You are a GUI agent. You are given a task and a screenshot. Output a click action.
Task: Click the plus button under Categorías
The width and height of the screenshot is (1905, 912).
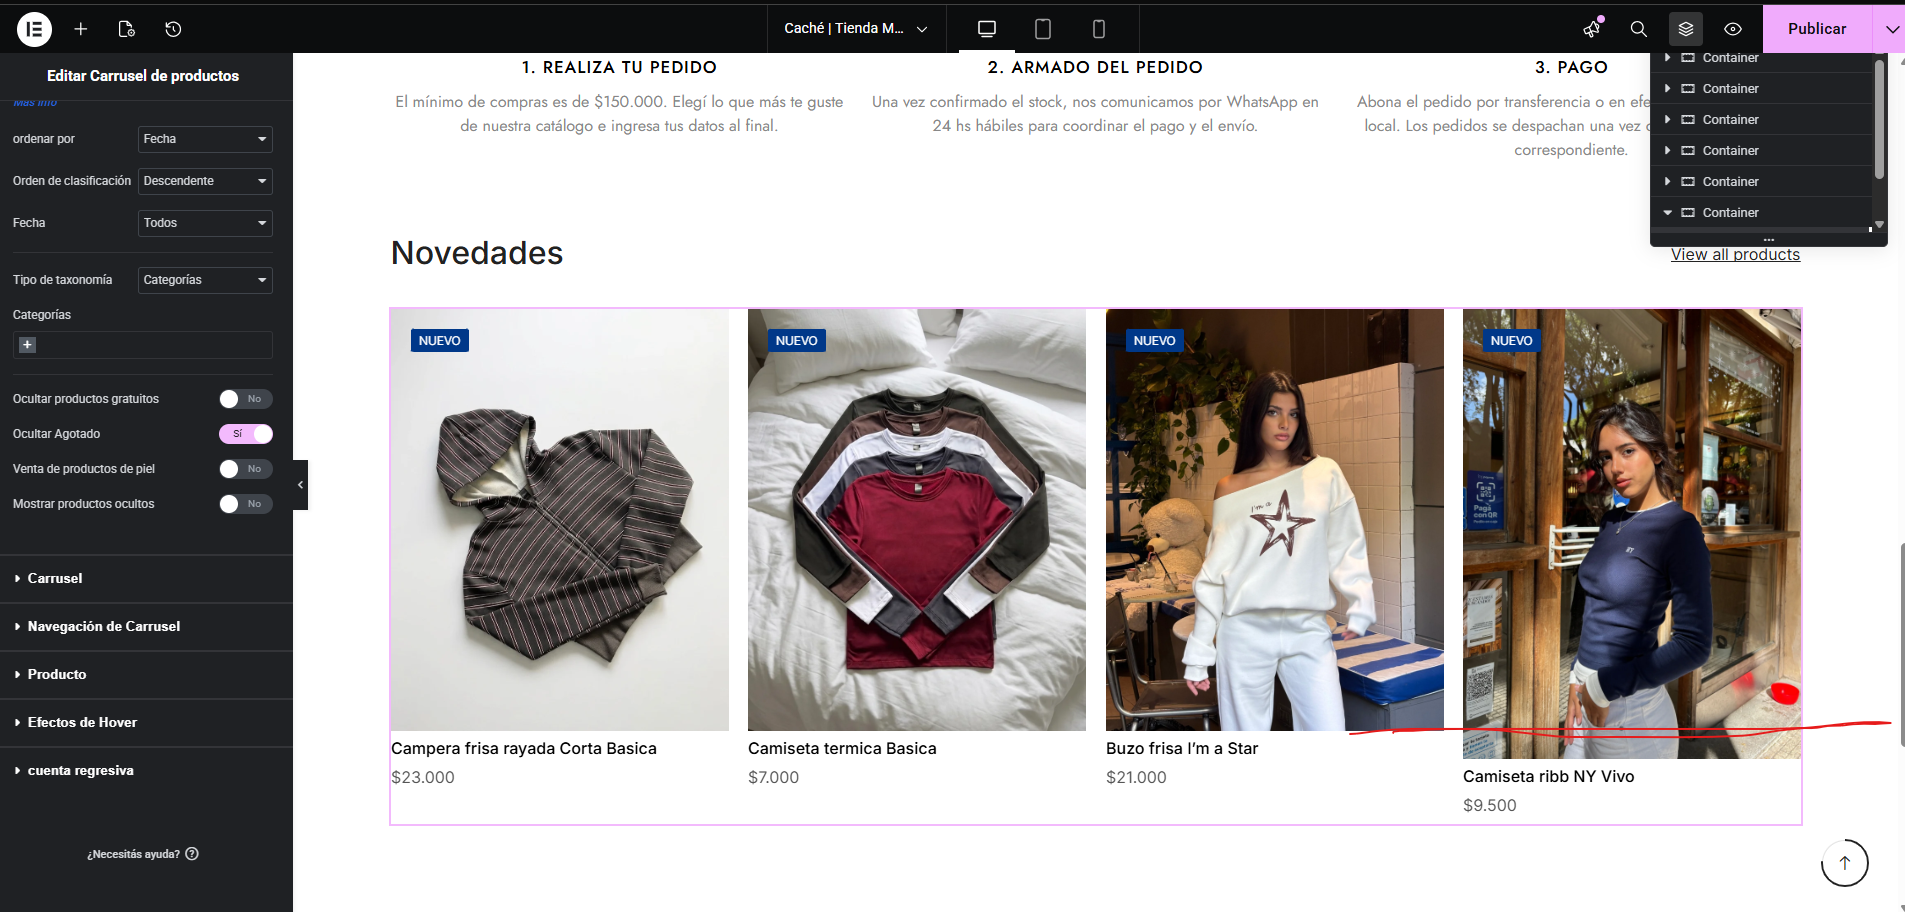point(27,345)
